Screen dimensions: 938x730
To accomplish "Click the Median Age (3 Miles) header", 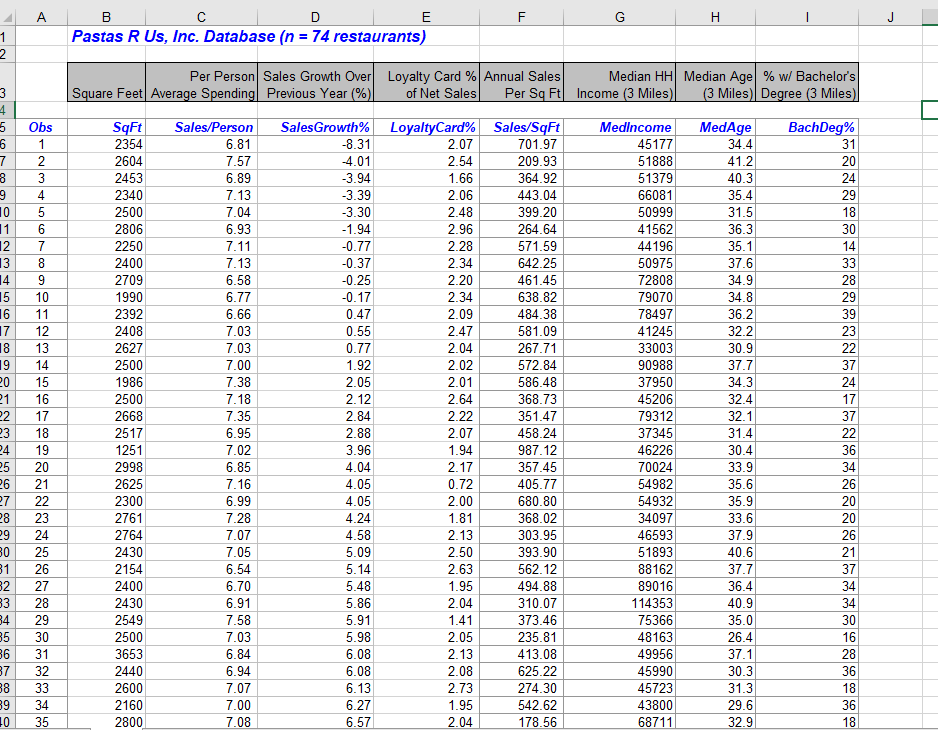I will point(715,82).
